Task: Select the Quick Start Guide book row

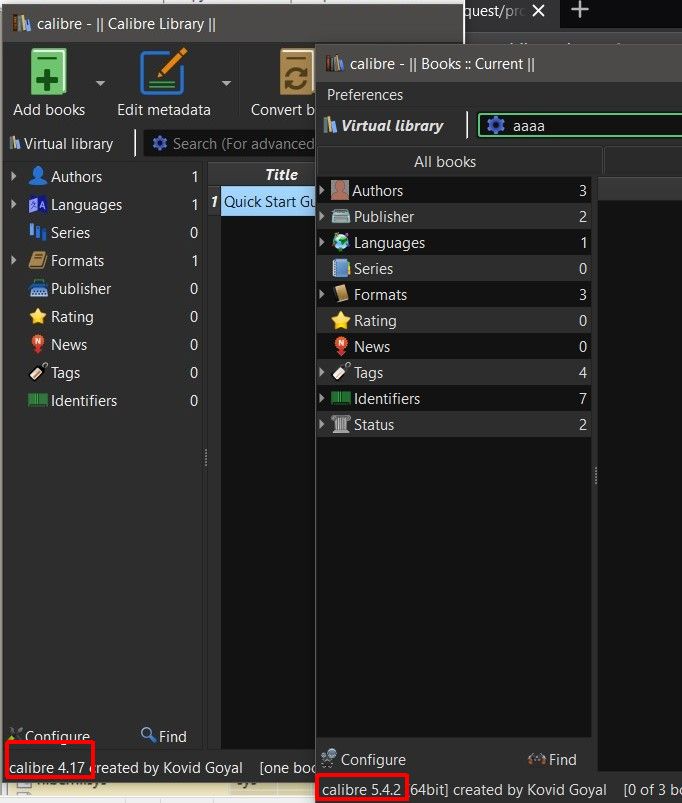Action: [268, 202]
